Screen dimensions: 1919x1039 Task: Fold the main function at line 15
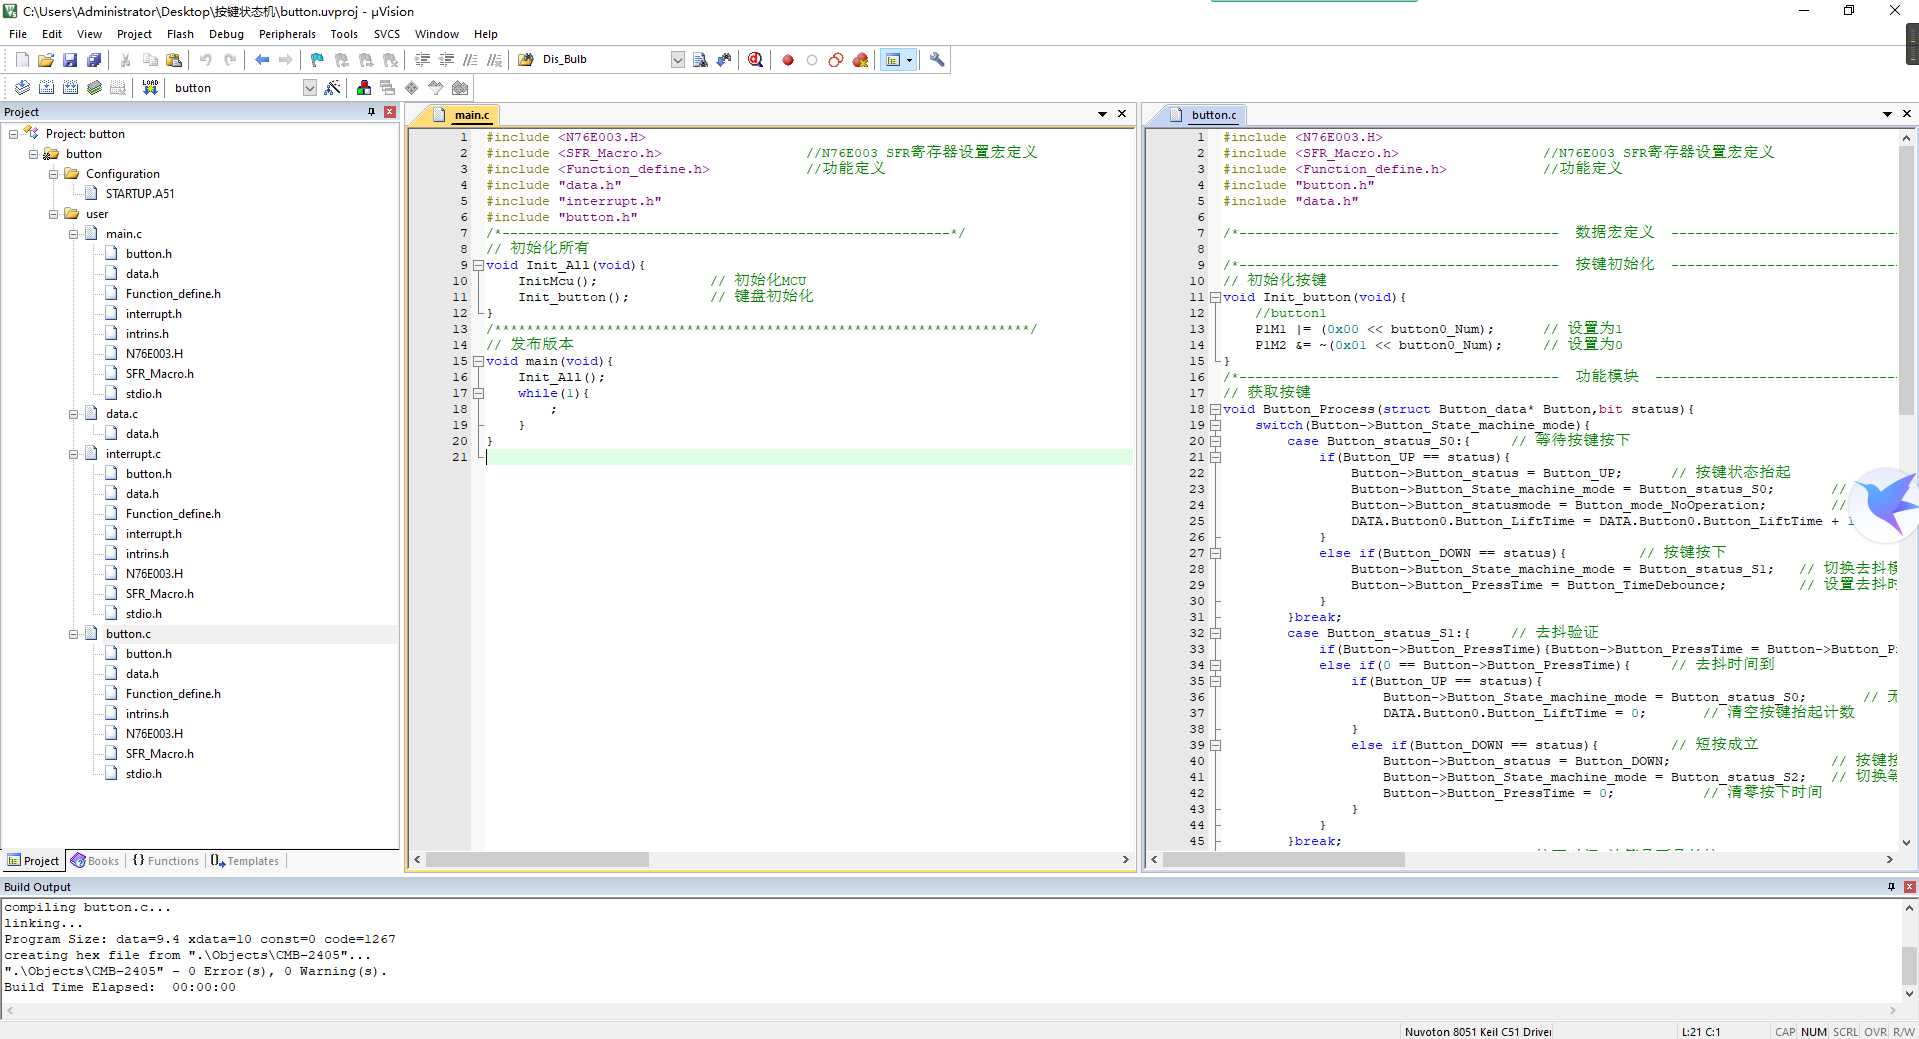pyautogui.click(x=478, y=362)
